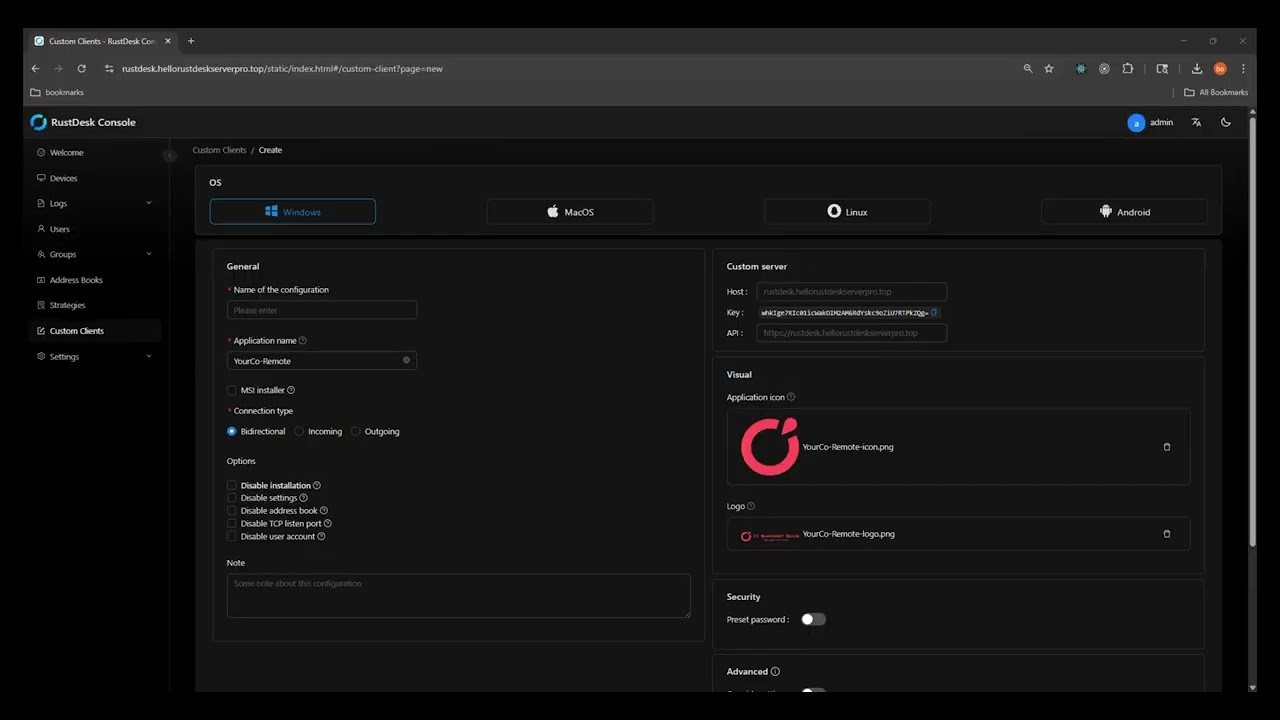Click the RustDesk Console logo

click(39, 122)
